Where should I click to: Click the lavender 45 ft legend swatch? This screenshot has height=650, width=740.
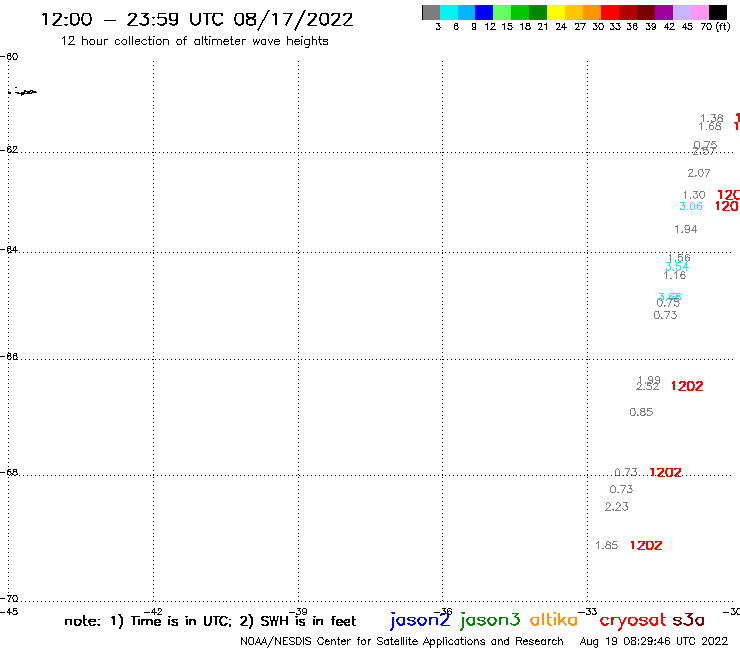click(x=681, y=12)
